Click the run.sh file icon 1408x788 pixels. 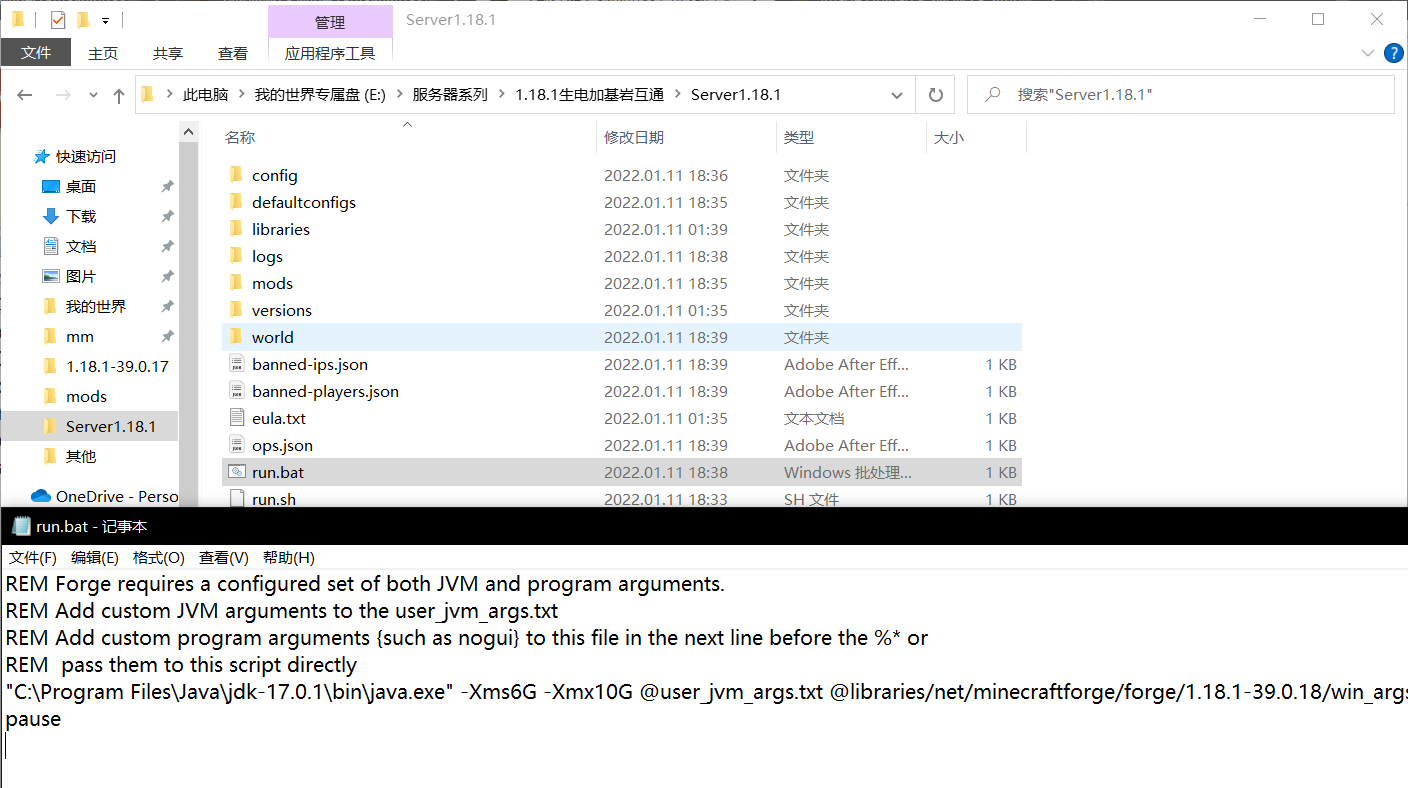(x=236, y=498)
